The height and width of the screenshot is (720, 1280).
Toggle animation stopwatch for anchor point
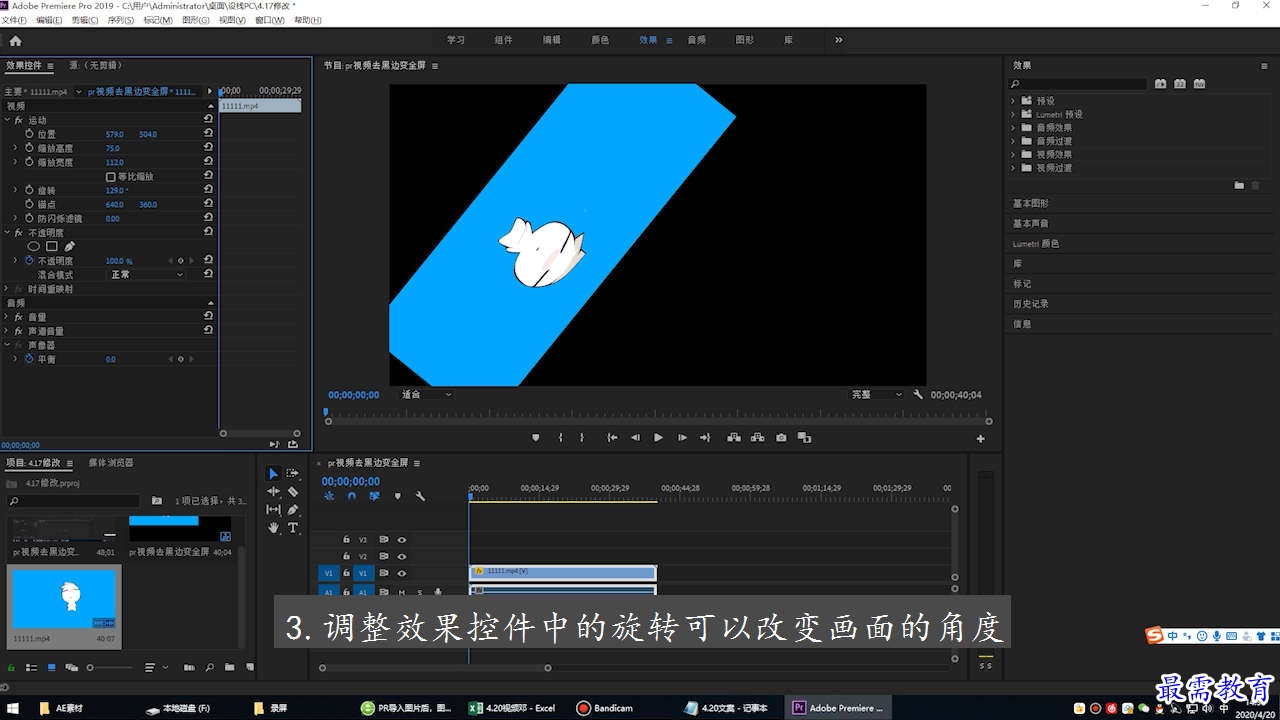(x=29, y=204)
